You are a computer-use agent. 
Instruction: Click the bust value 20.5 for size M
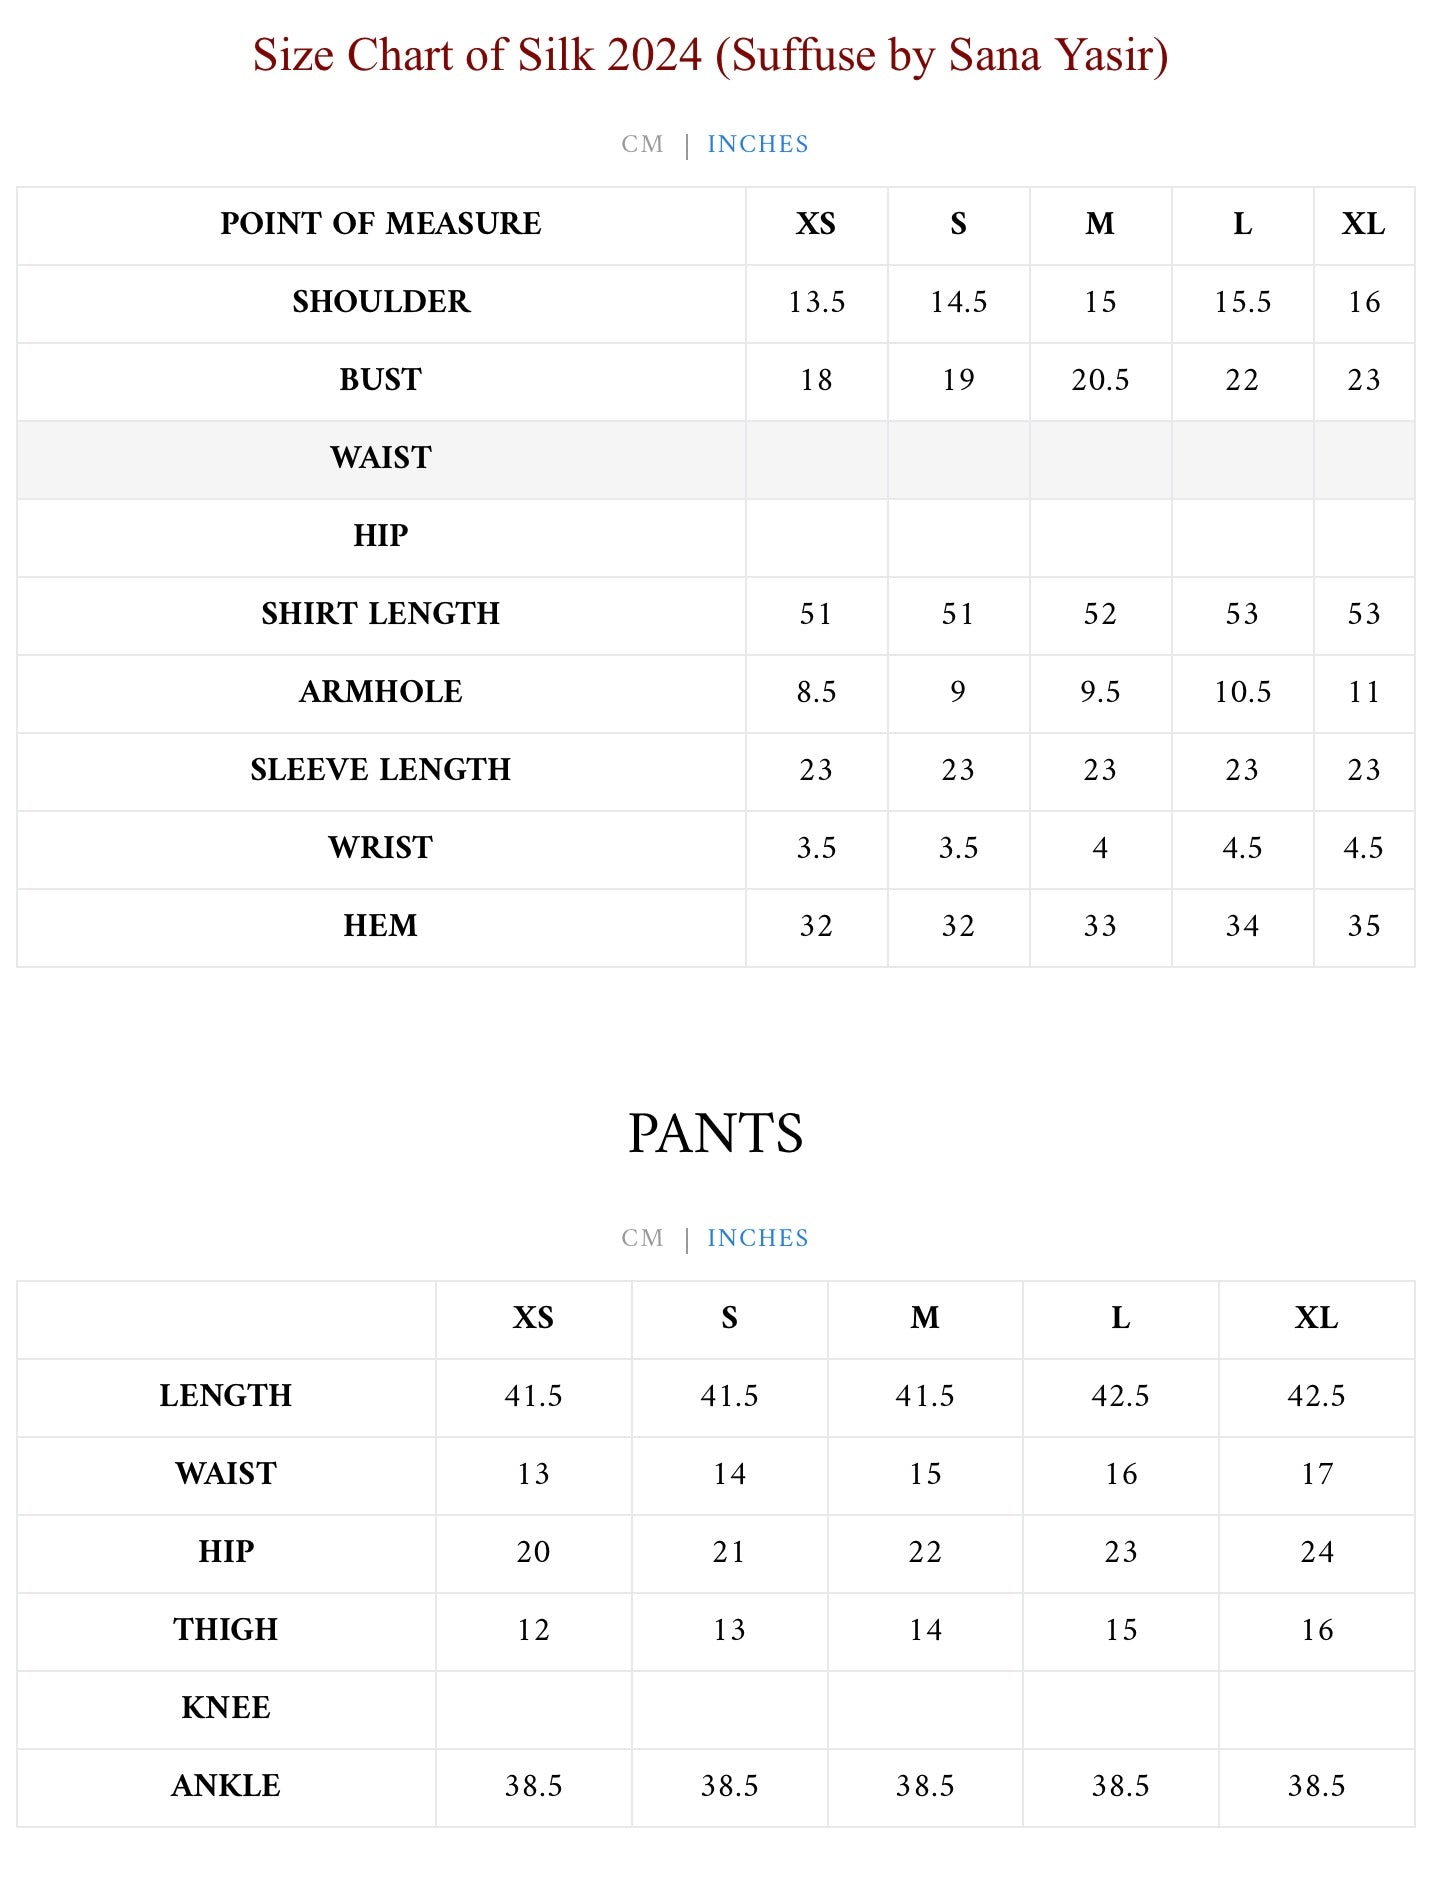click(1100, 380)
